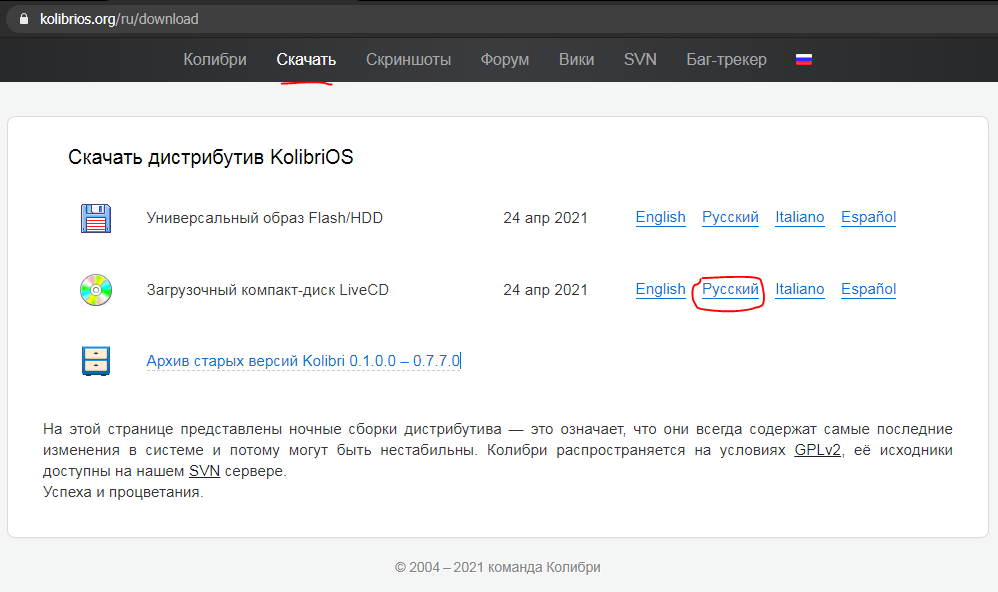Click the CD icon next to LiveCD
The width and height of the screenshot is (998, 592).
(95, 289)
